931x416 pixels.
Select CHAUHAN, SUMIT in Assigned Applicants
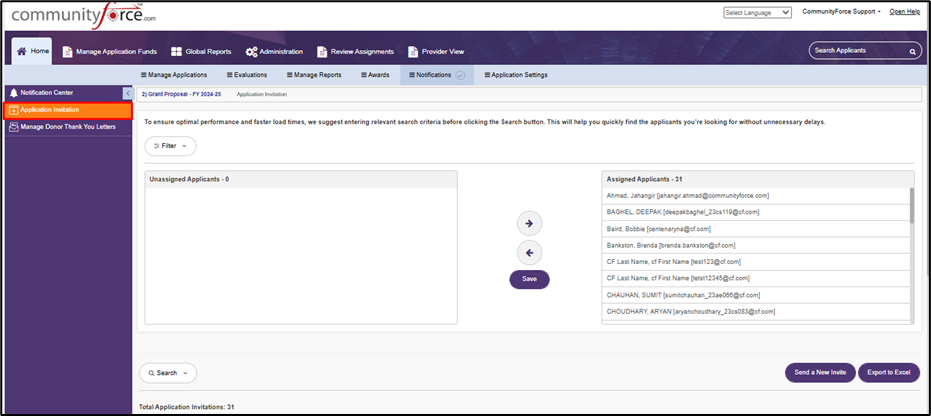755,295
